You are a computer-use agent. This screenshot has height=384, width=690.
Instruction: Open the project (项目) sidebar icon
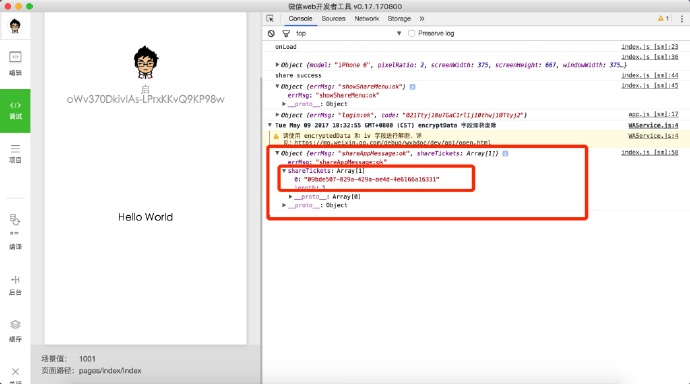tap(15, 154)
